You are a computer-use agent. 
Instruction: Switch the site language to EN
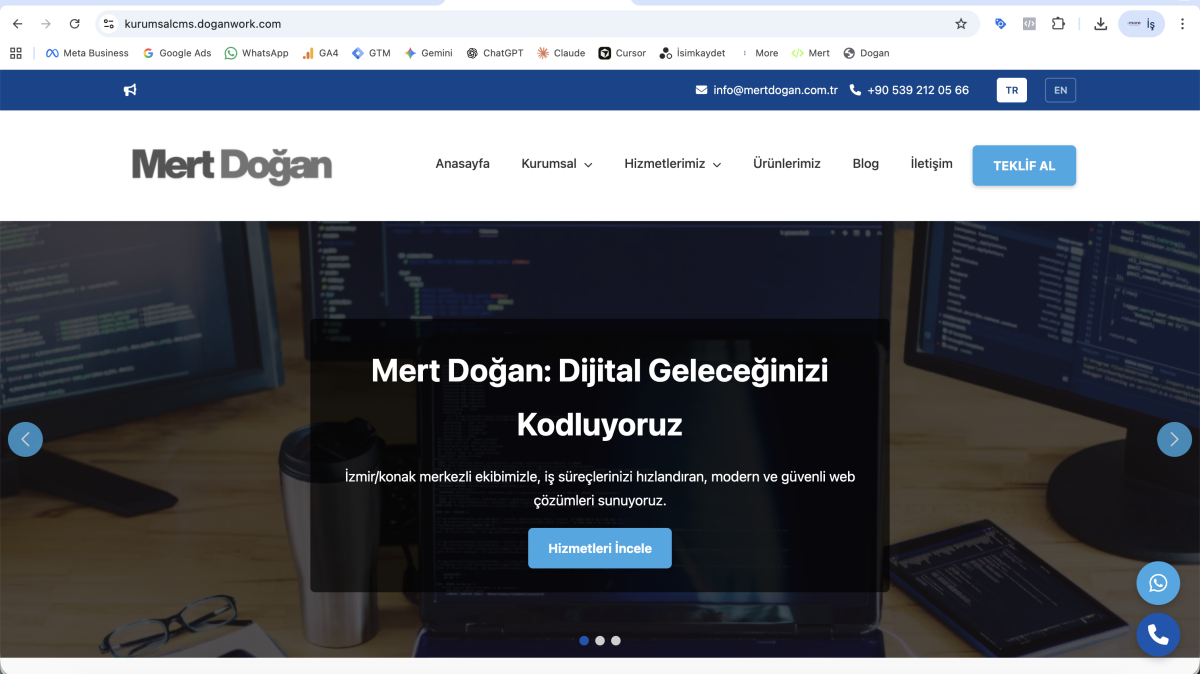1060,90
